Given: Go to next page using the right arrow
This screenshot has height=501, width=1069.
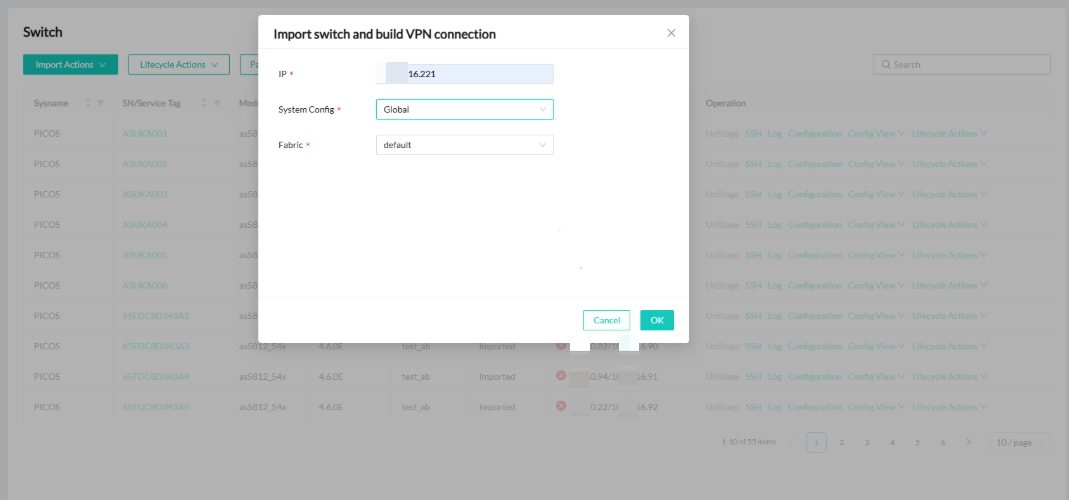Looking at the screenshot, I should (967, 442).
